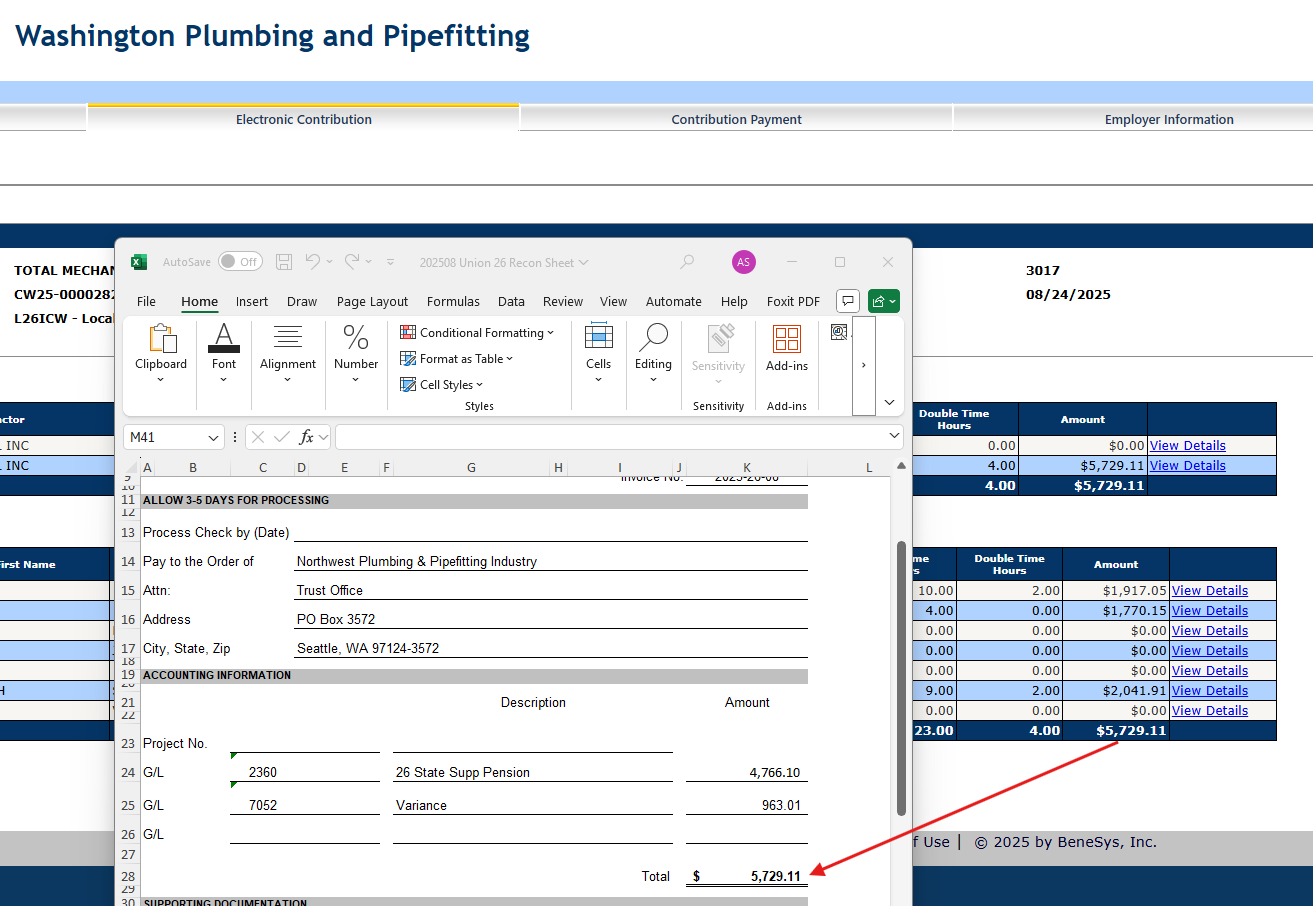Click the 963.01 variance amount cell
The height and width of the screenshot is (906, 1313).
coord(747,805)
